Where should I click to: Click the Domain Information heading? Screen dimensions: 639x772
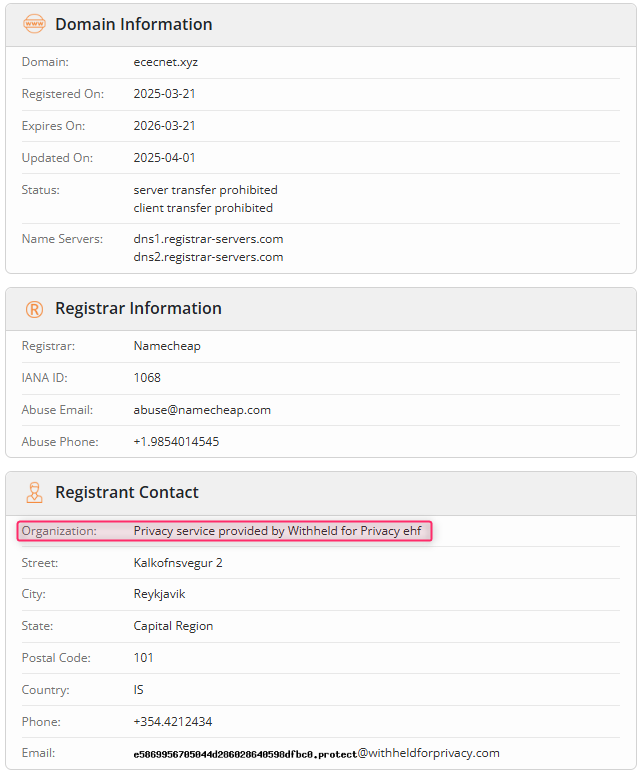(133, 24)
